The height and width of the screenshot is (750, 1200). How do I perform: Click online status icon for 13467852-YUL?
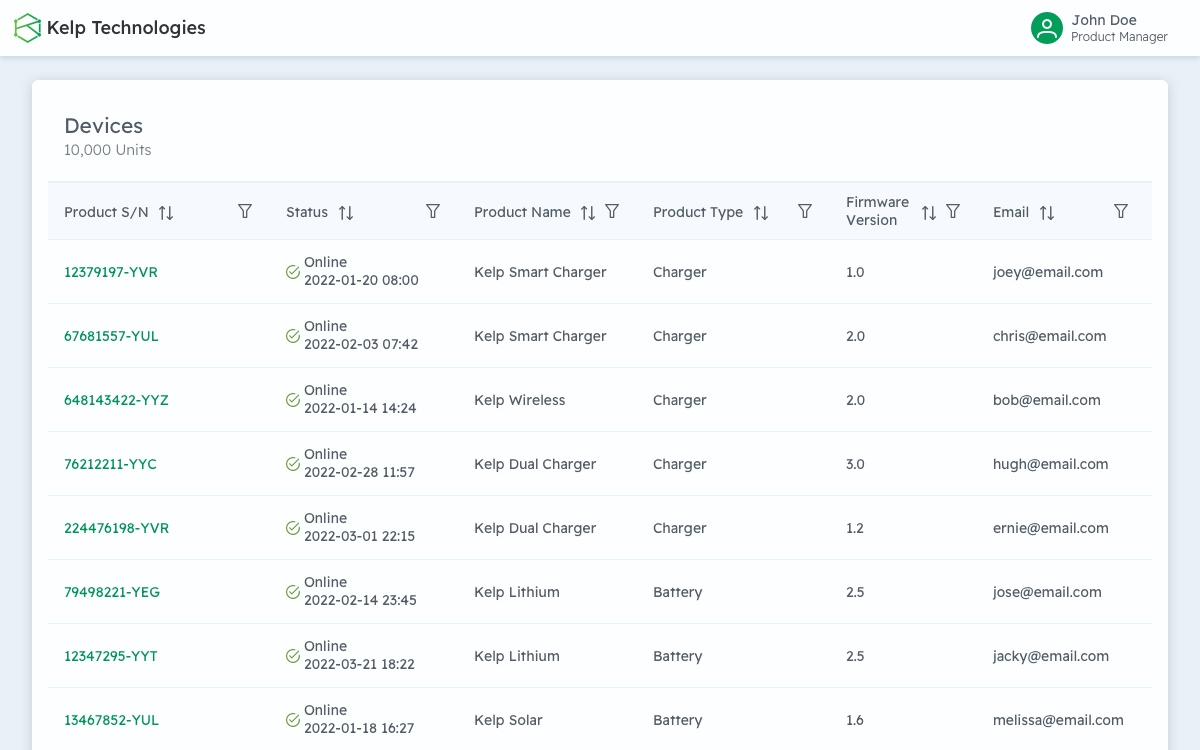click(x=293, y=720)
